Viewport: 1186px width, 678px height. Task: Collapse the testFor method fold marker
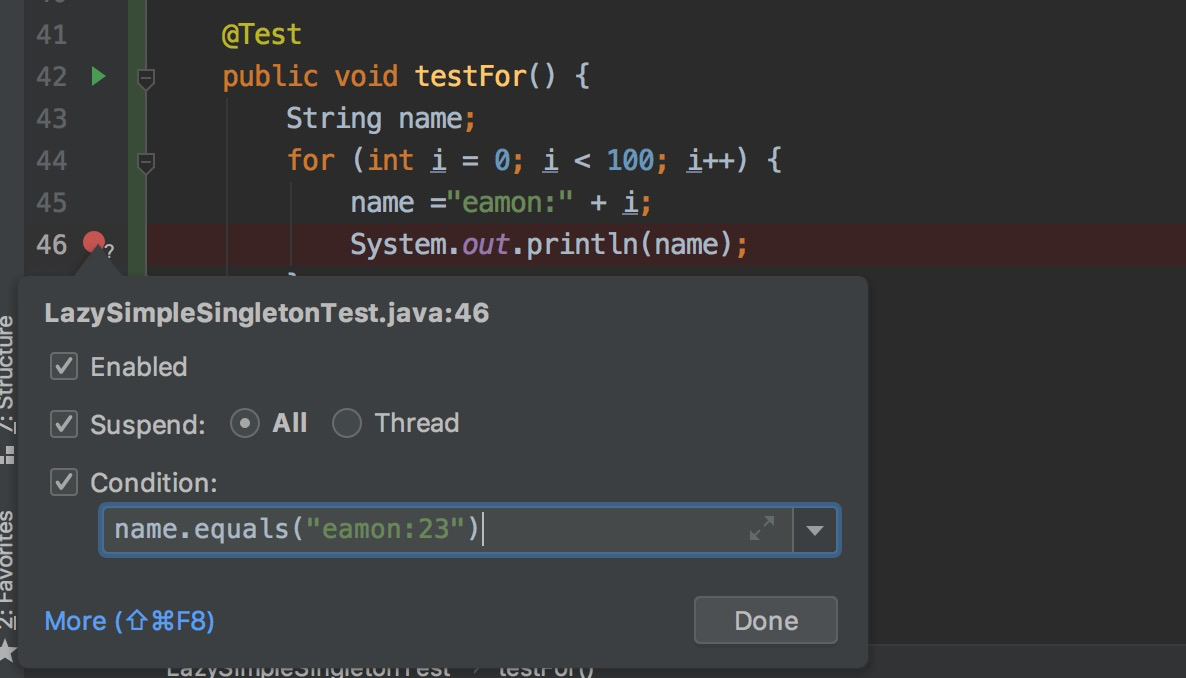[x=146, y=78]
